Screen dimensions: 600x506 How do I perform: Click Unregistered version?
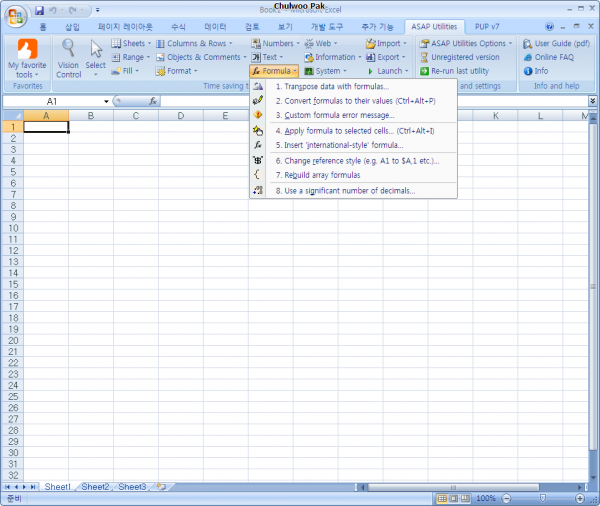[x=460, y=57]
